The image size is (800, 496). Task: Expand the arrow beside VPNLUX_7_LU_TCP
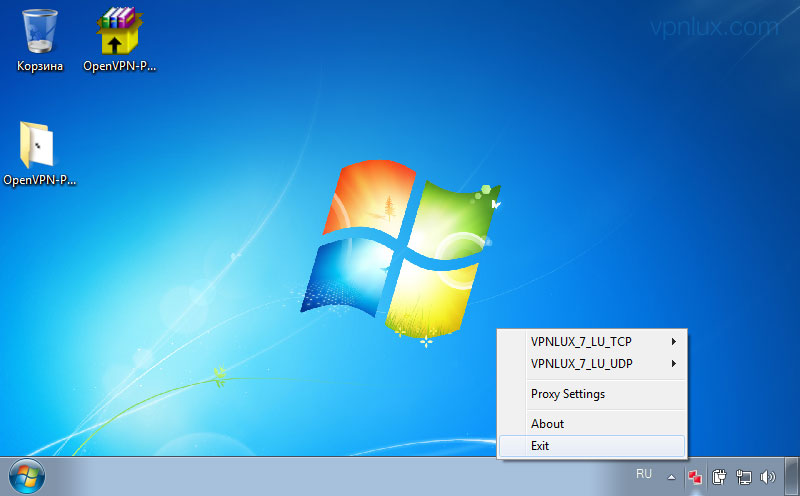click(674, 341)
